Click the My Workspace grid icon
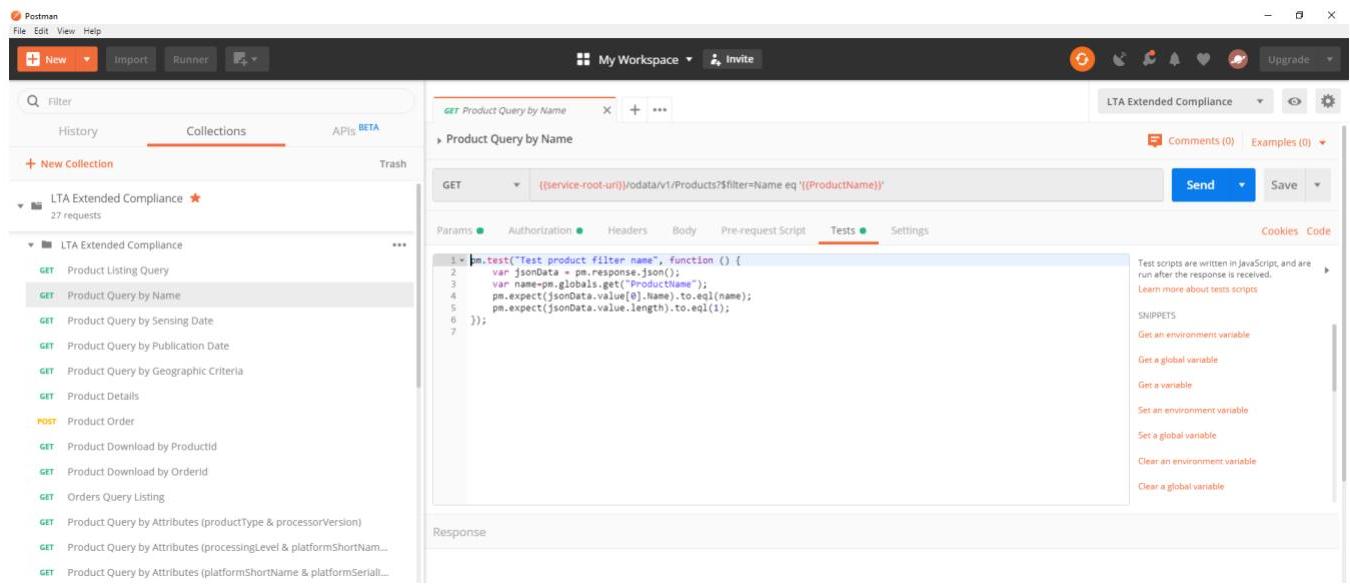Screen dimensions: 1350x587 584,60
